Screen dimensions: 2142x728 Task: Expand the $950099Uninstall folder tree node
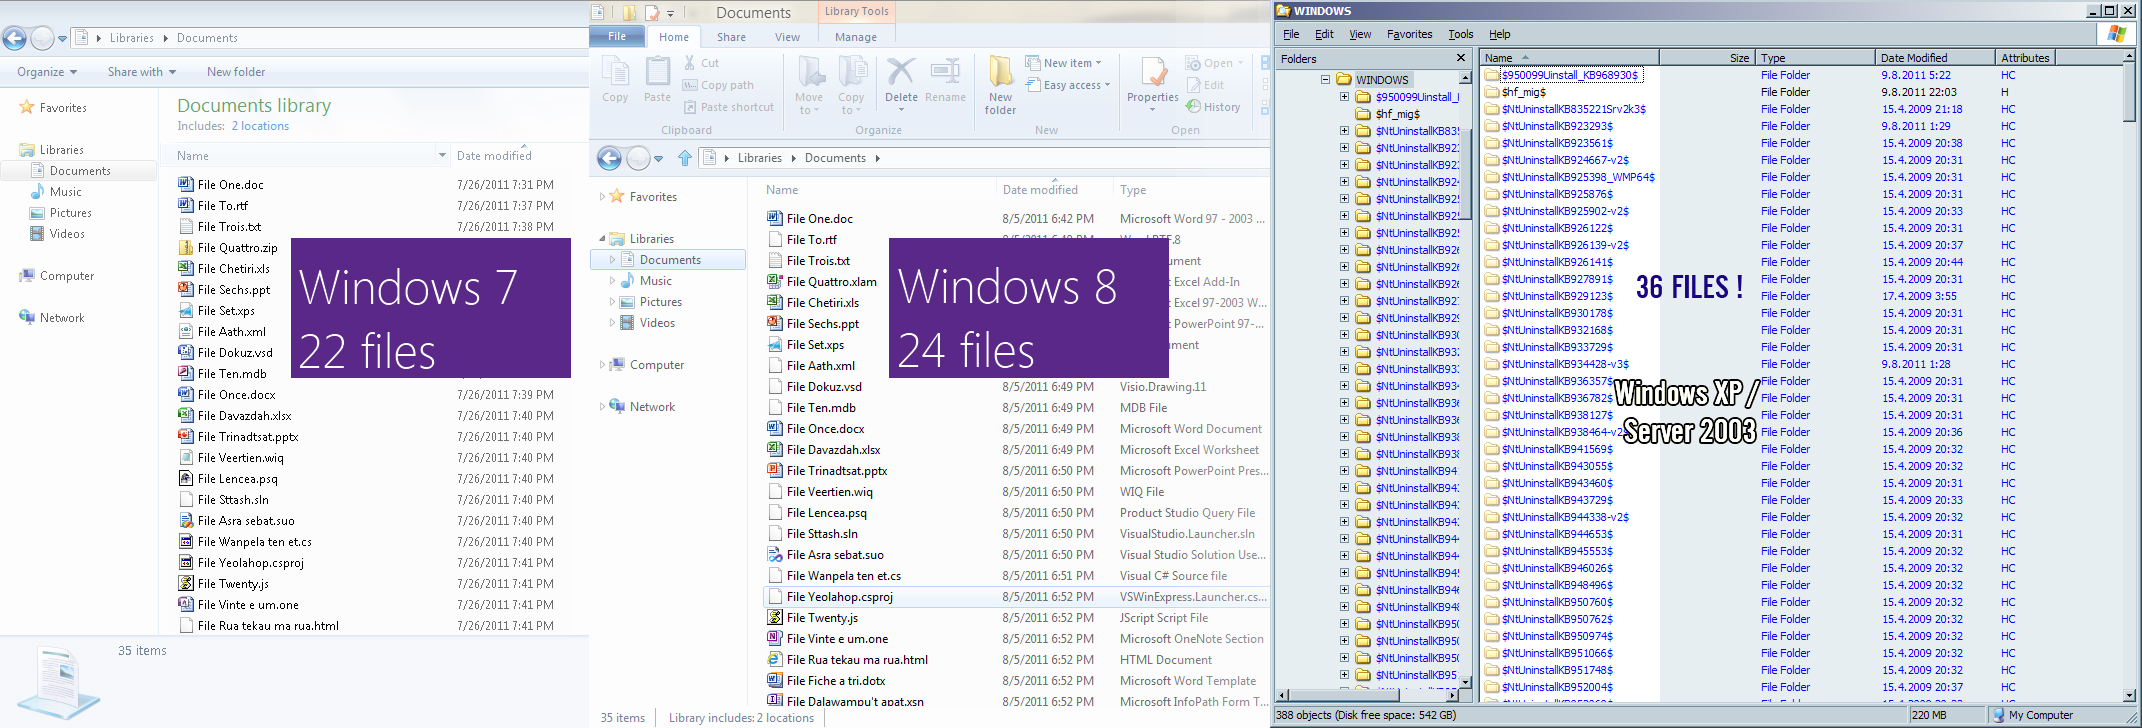[1345, 97]
